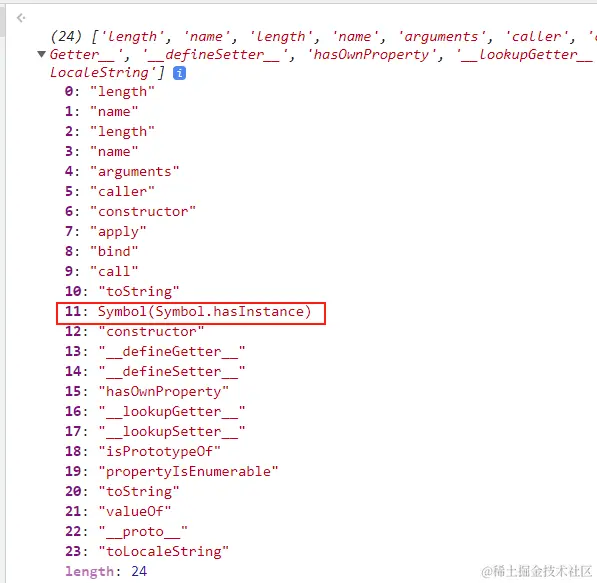Image resolution: width=597 pixels, height=583 pixels.
Task: Select index 15 "hasOwnProperty" entry
Action: [x=147, y=391]
